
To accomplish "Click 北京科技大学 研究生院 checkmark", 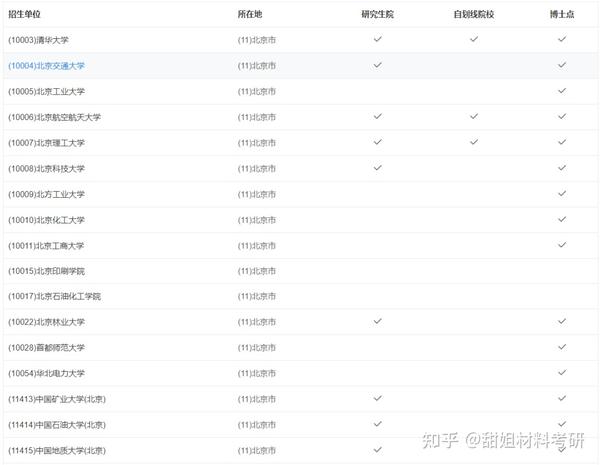I will click(x=378, y=168).
